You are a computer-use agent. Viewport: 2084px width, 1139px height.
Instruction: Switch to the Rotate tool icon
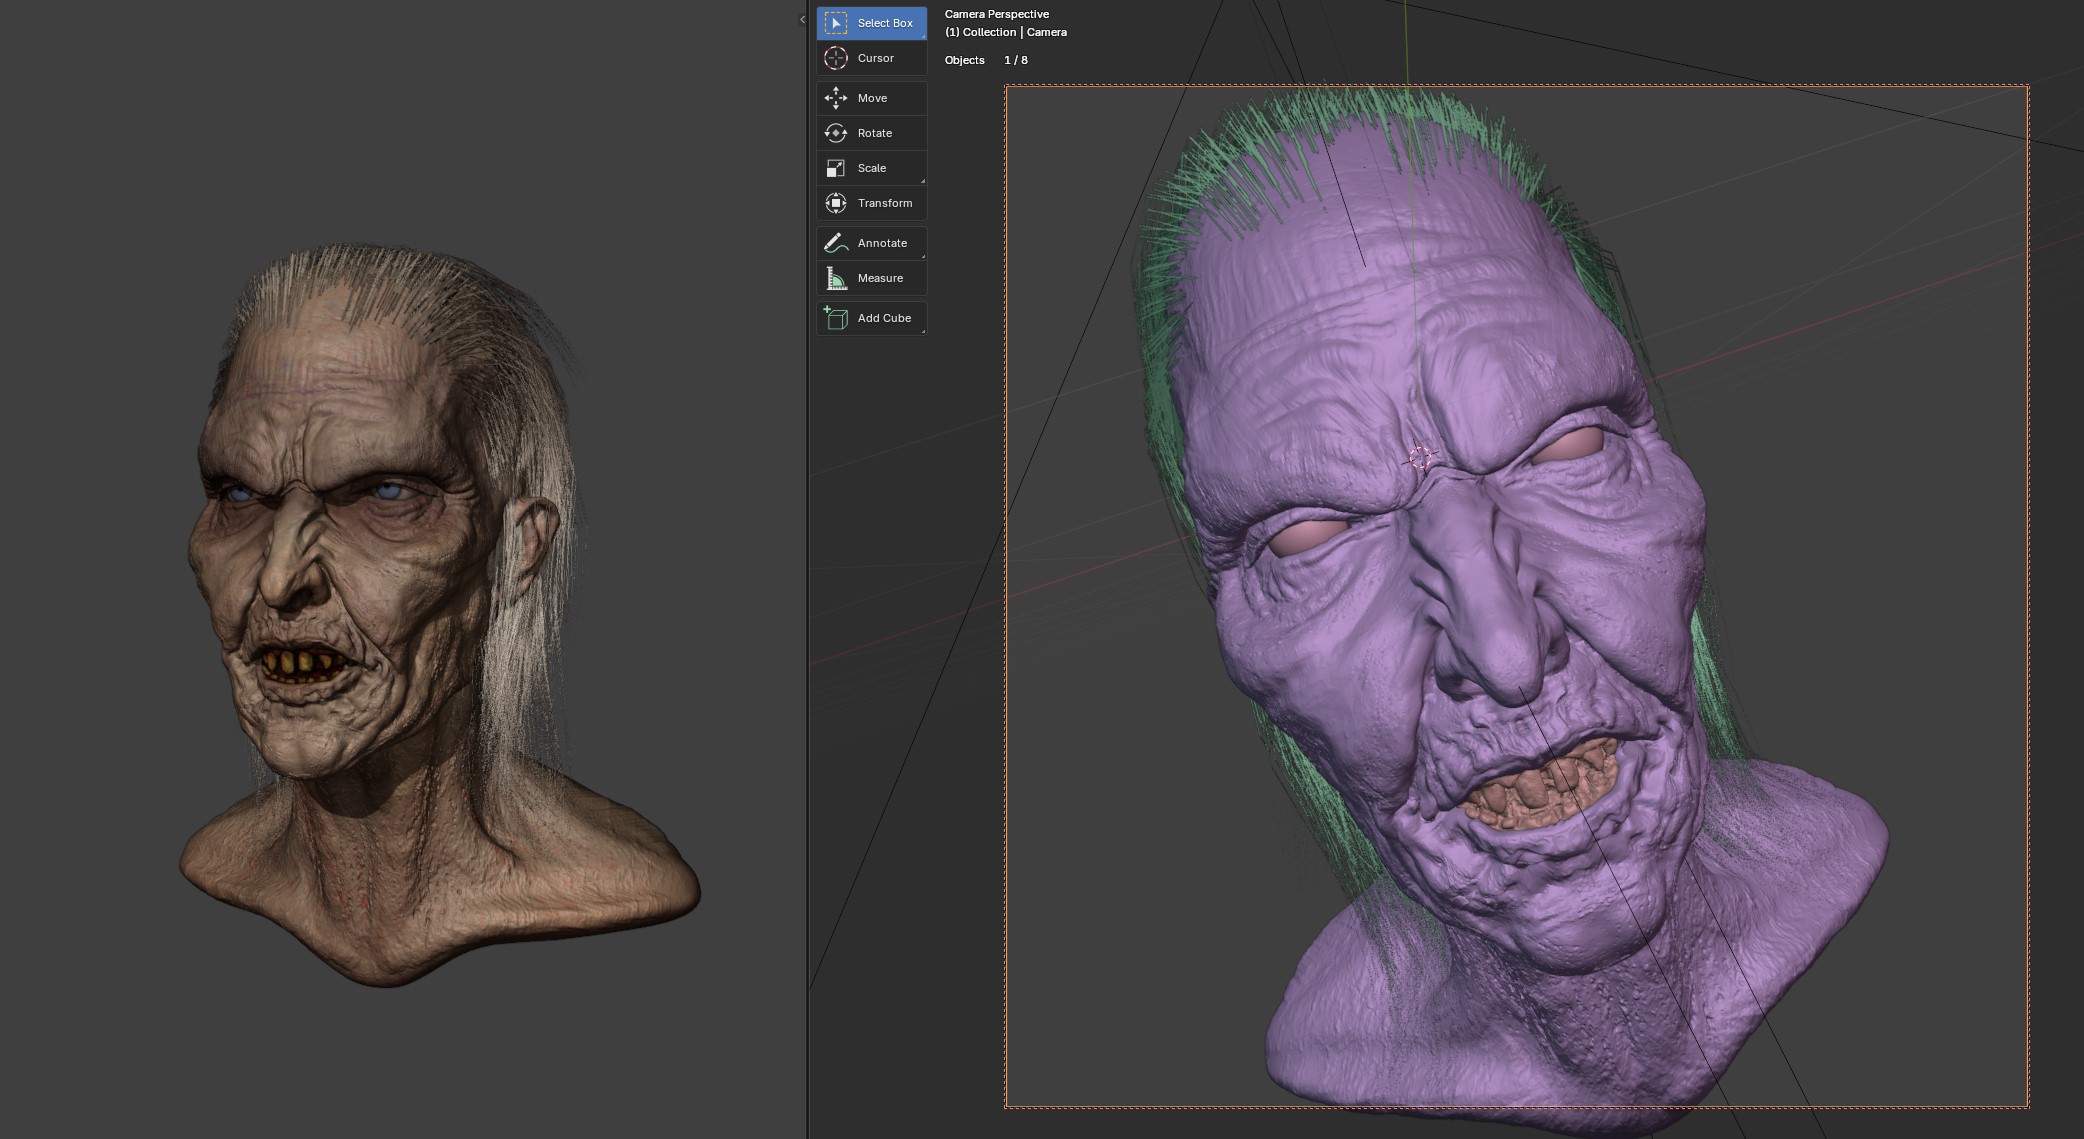(x=835, y=133)
